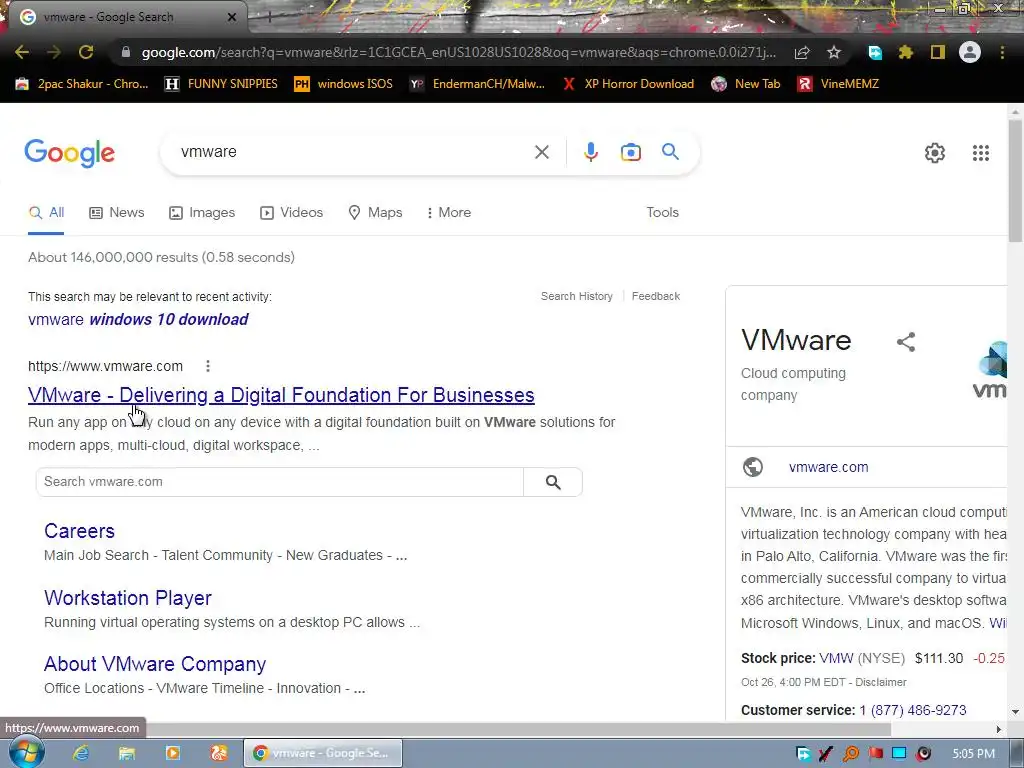Click the Search vmware.com input box

coord(280,482)
